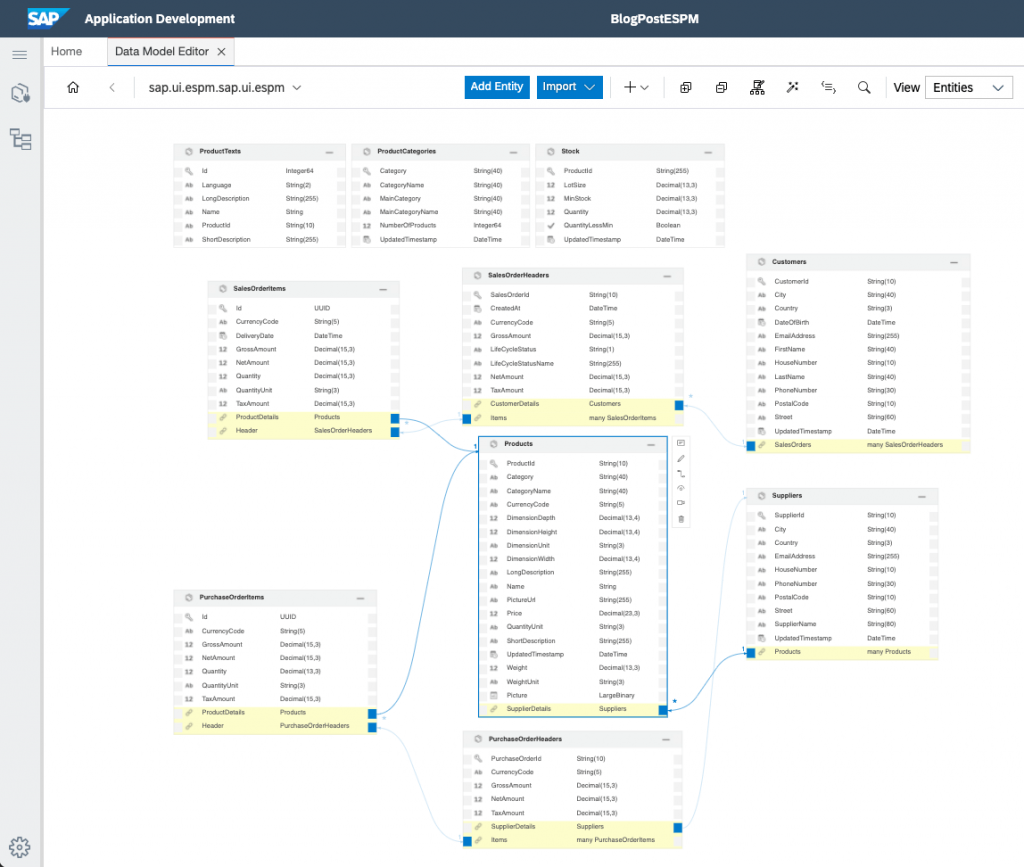The image size is (1024, 867).
Task: Collapse the ProductTexts entity box
Action: click(x=329, y=152)
